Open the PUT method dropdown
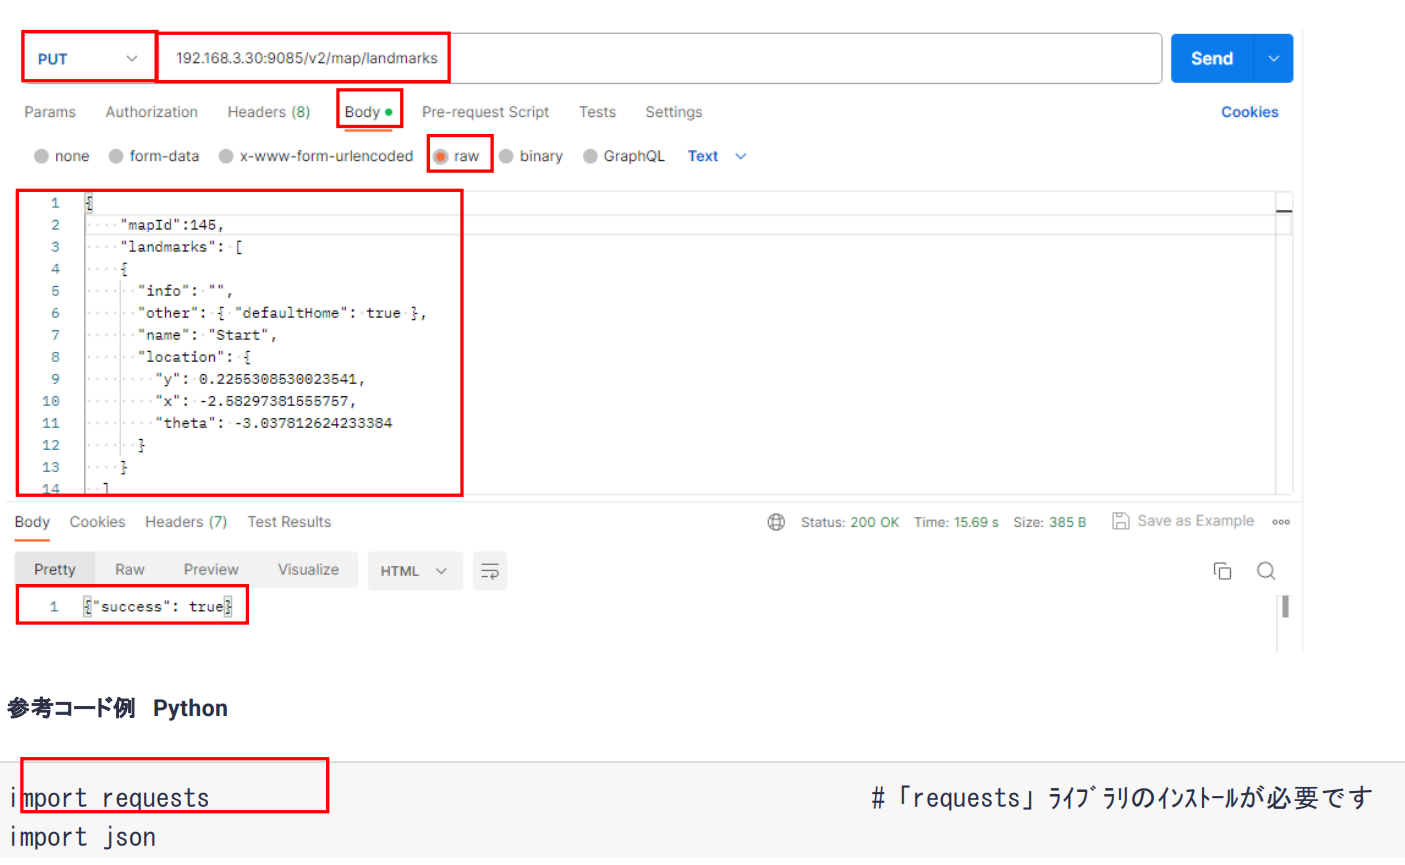 88,58
